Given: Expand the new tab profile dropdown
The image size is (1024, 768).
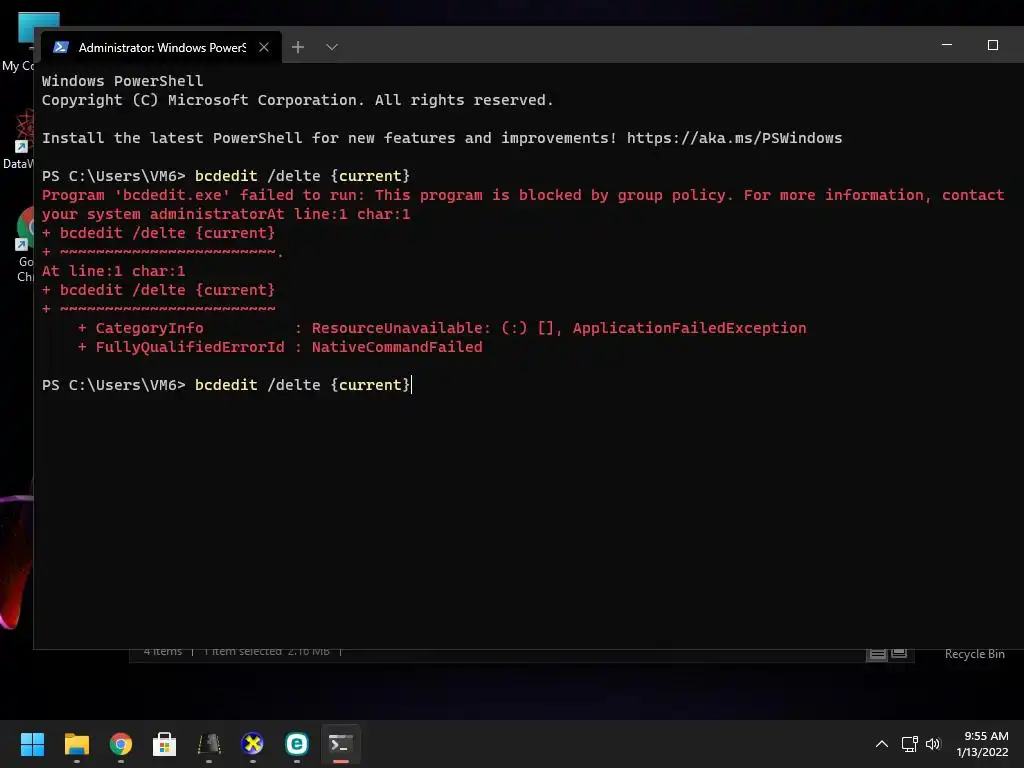Looking at the screenshot, I should [x=332, y=47].
